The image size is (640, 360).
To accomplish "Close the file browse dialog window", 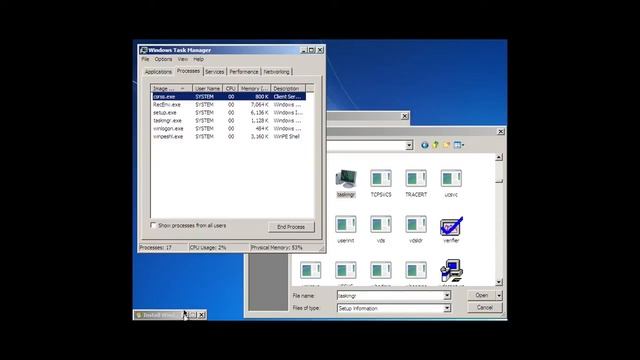I will click(501, 131).
